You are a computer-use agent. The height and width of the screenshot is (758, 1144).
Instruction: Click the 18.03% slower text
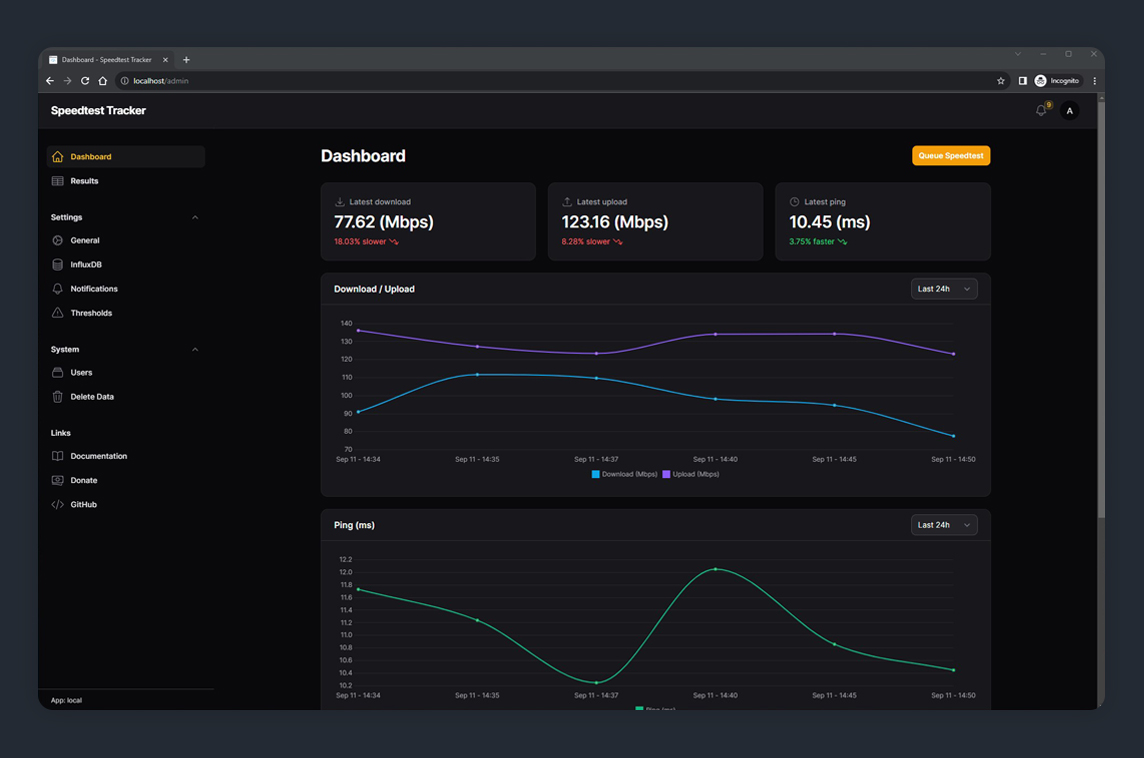[x=360, y=241]
